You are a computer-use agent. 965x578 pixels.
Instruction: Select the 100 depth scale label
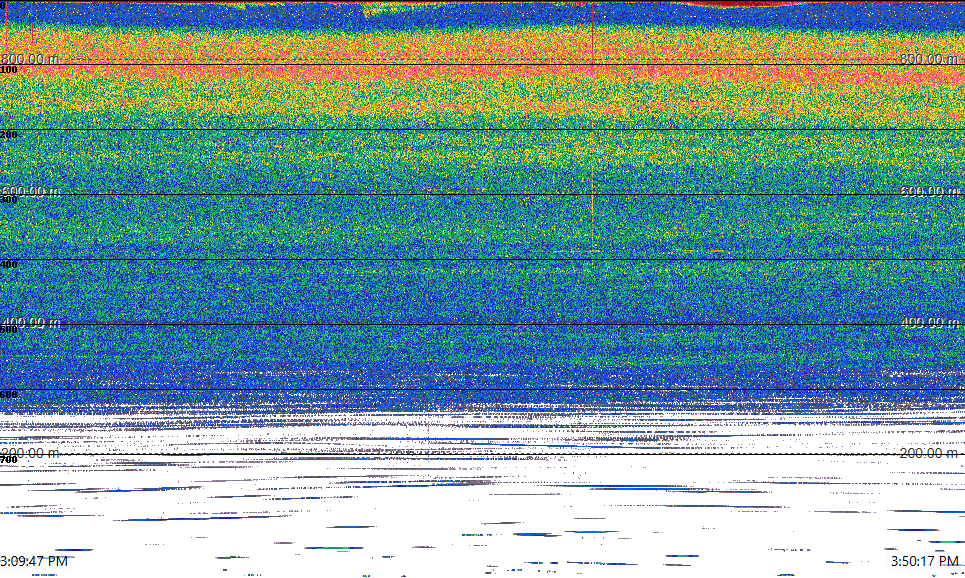pyautogui.click(x=9, y=70)
